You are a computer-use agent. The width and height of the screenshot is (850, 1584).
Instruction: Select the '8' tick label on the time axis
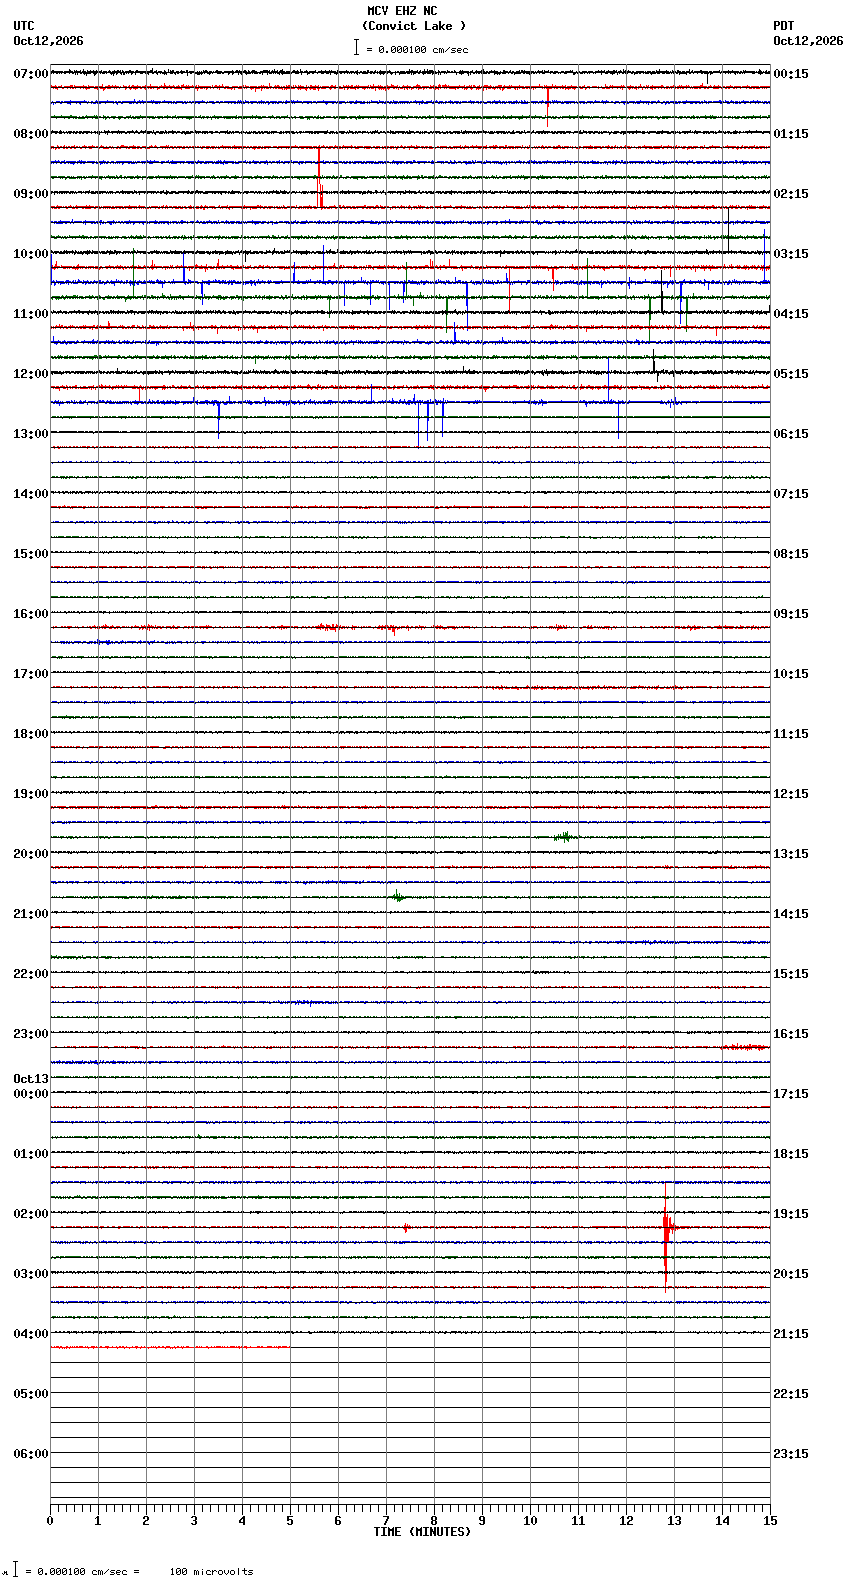(434, 1521)
